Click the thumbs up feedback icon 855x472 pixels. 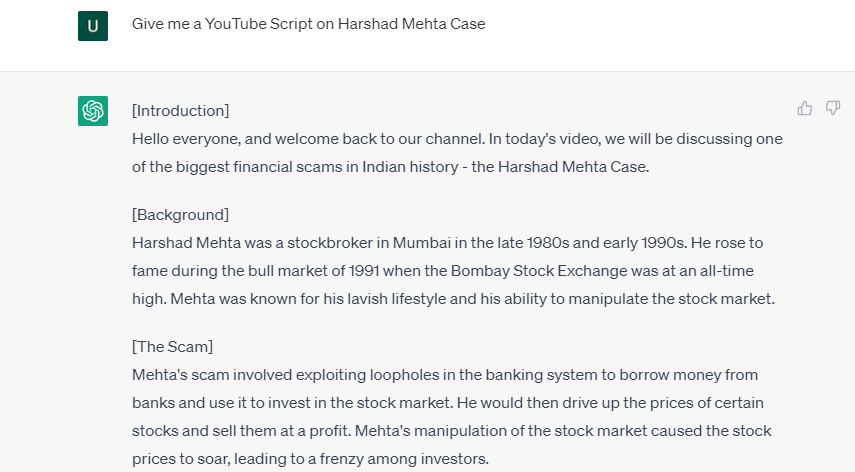(805, 109)
